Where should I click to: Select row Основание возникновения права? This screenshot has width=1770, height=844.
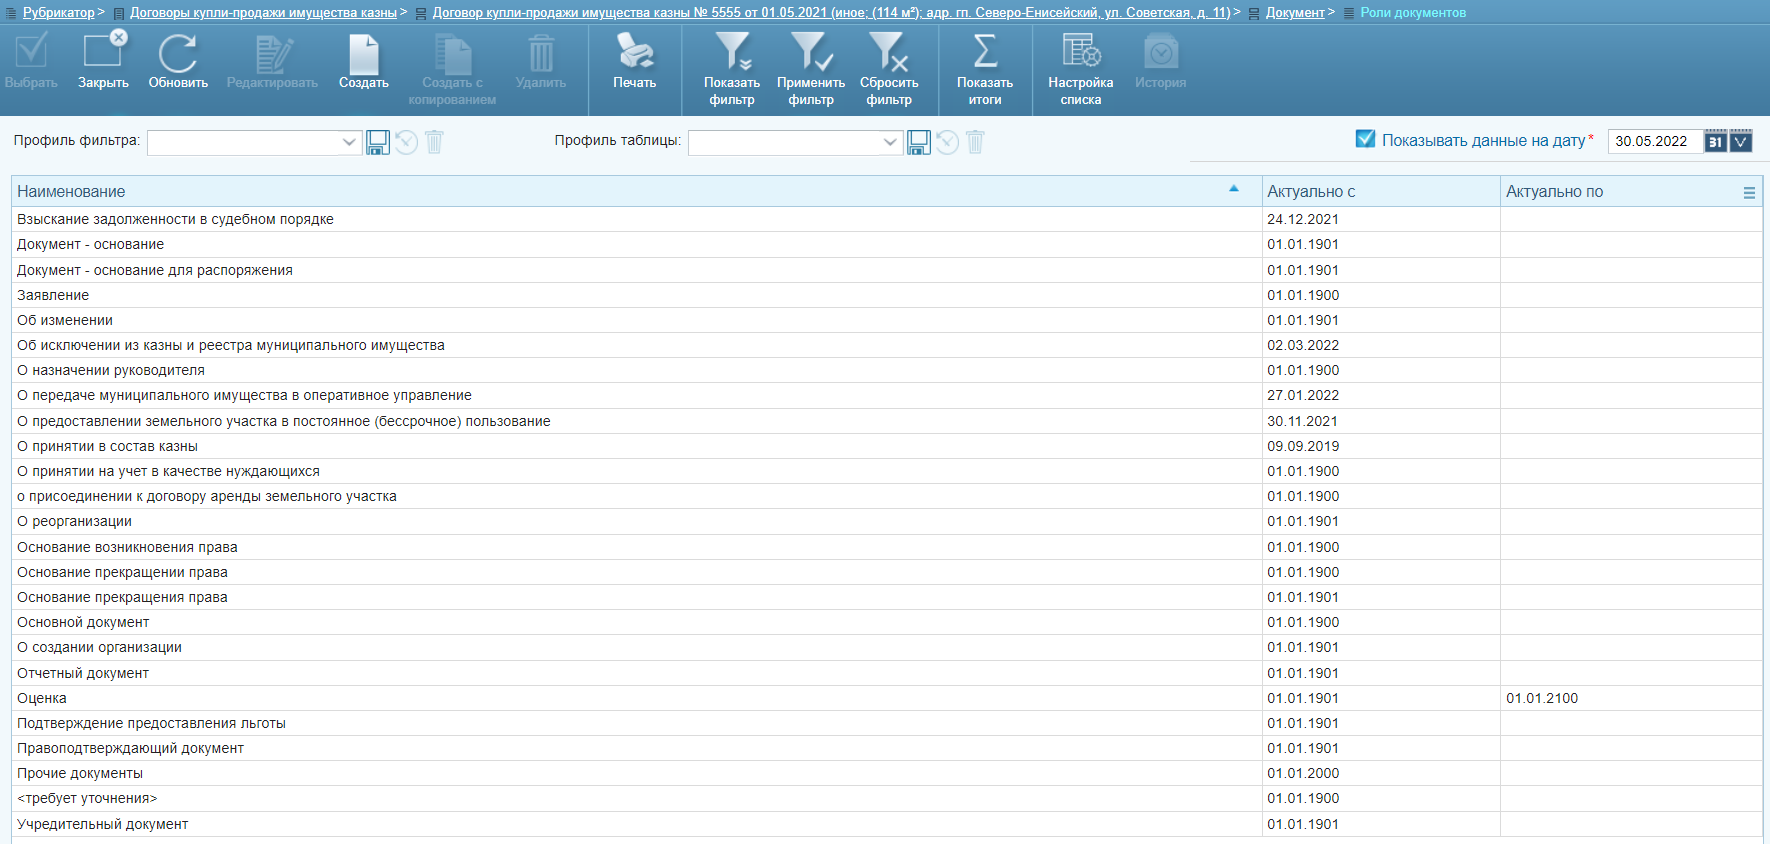[886, 547]
